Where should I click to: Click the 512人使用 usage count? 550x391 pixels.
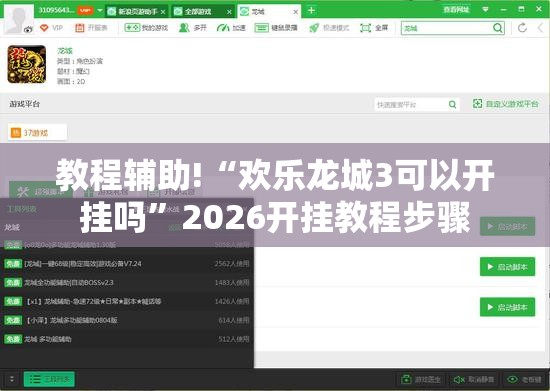coord(234,339)
